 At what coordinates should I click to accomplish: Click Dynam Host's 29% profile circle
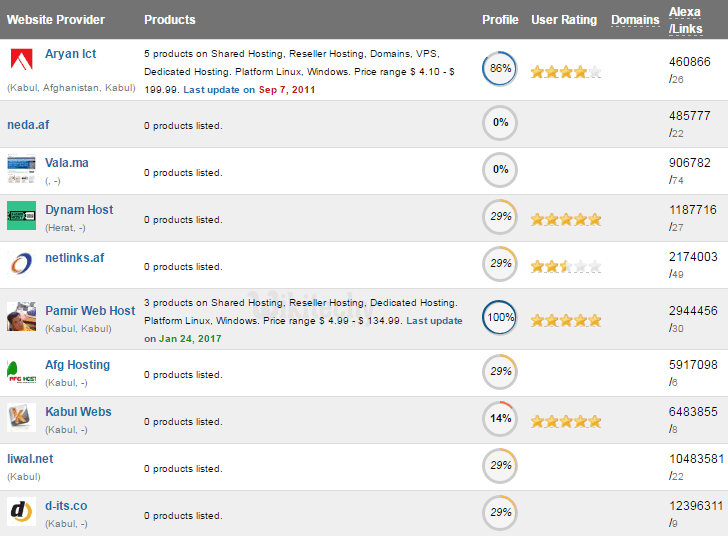(500, 217)
